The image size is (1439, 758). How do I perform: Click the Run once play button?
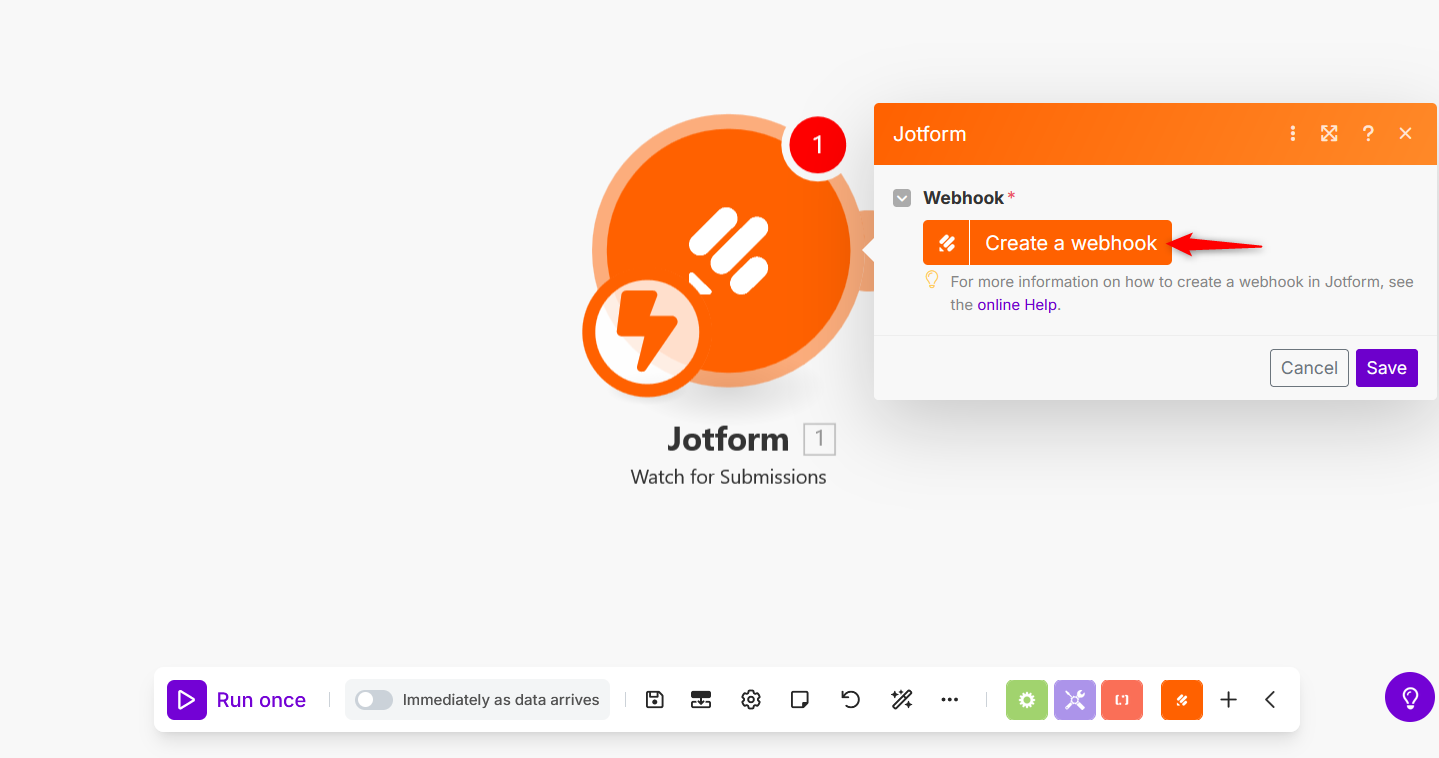tap(187, 700)
